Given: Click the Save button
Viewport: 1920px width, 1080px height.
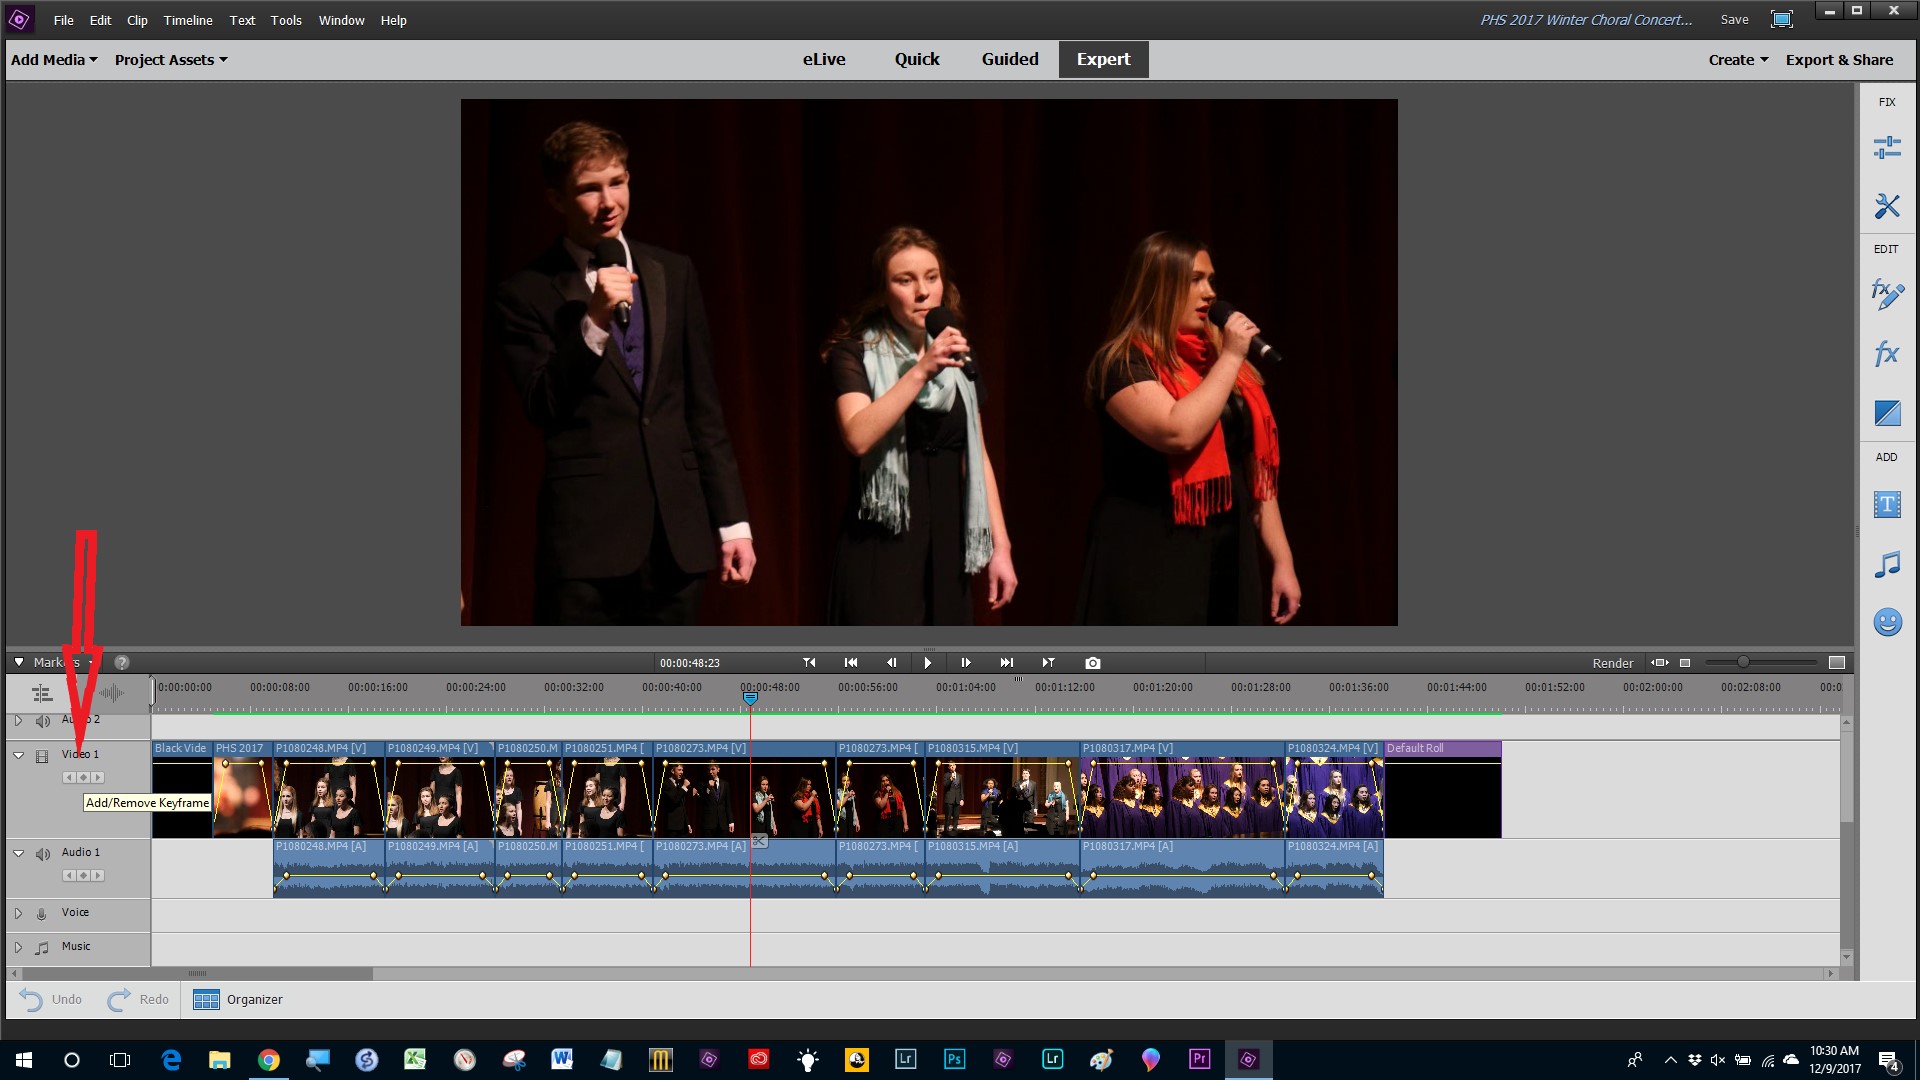Looking at the screenshot, I should coord(1734,20).
